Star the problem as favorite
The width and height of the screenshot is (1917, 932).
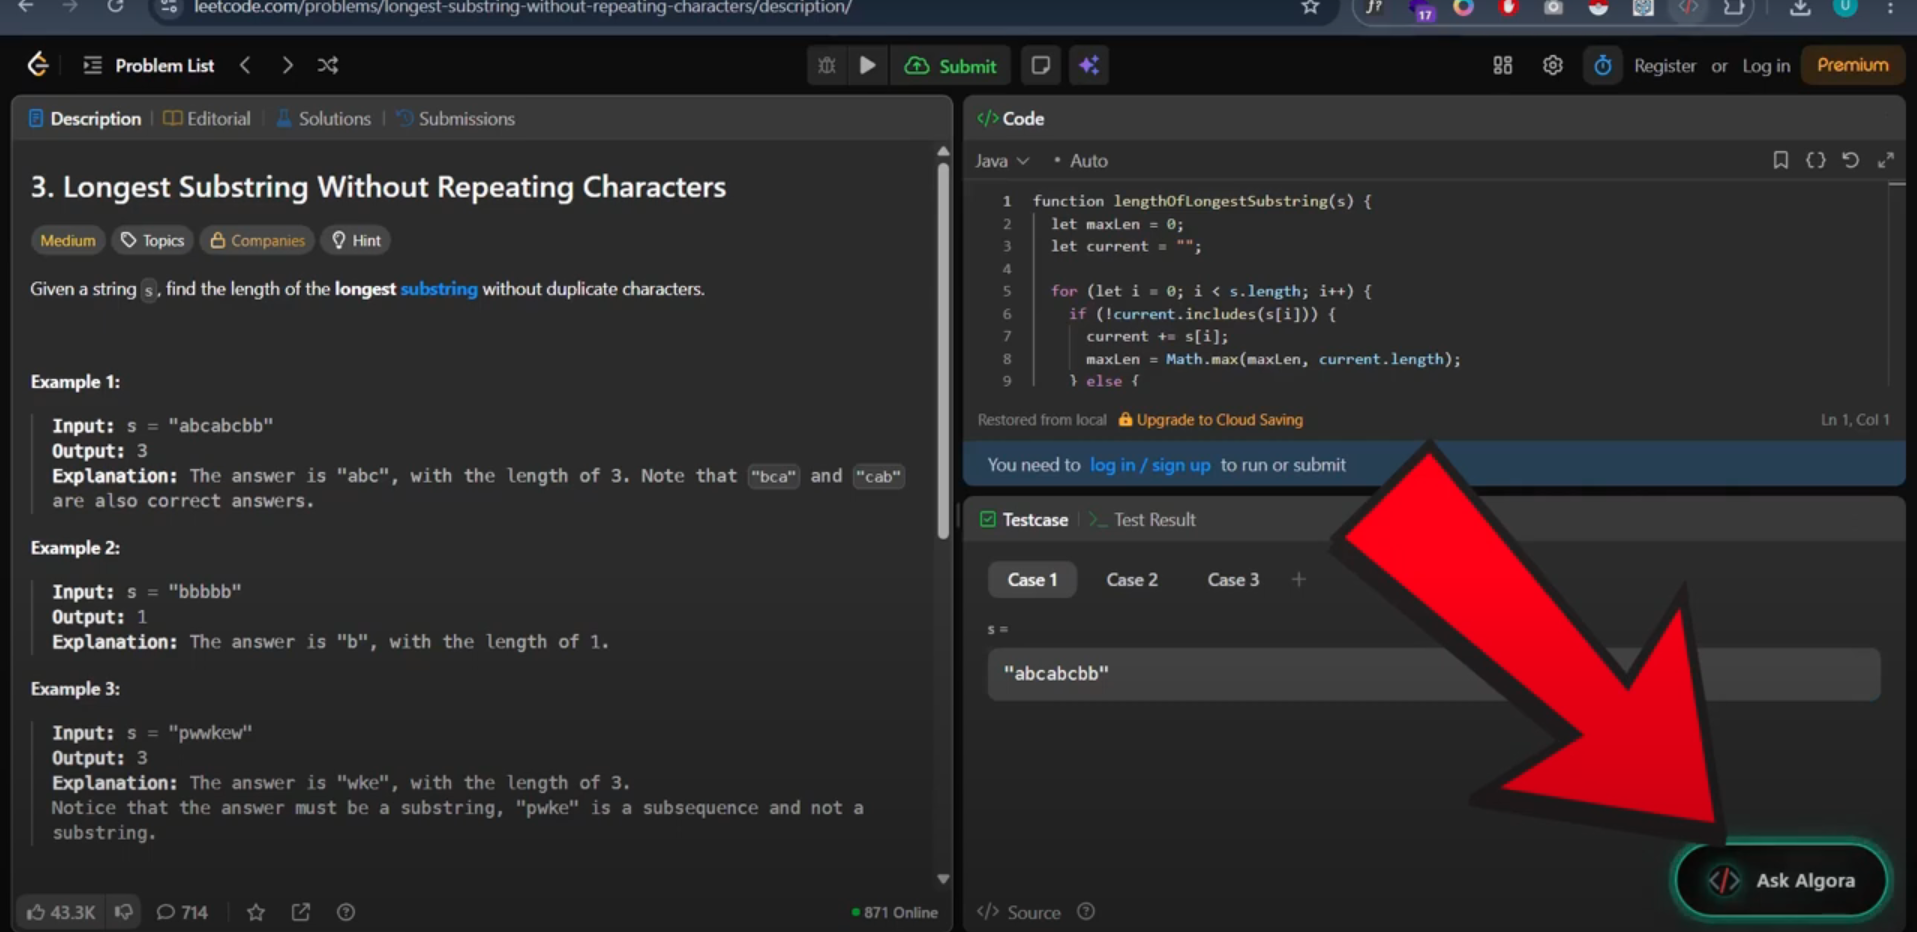pyautogui.click(x=256, y=912)
